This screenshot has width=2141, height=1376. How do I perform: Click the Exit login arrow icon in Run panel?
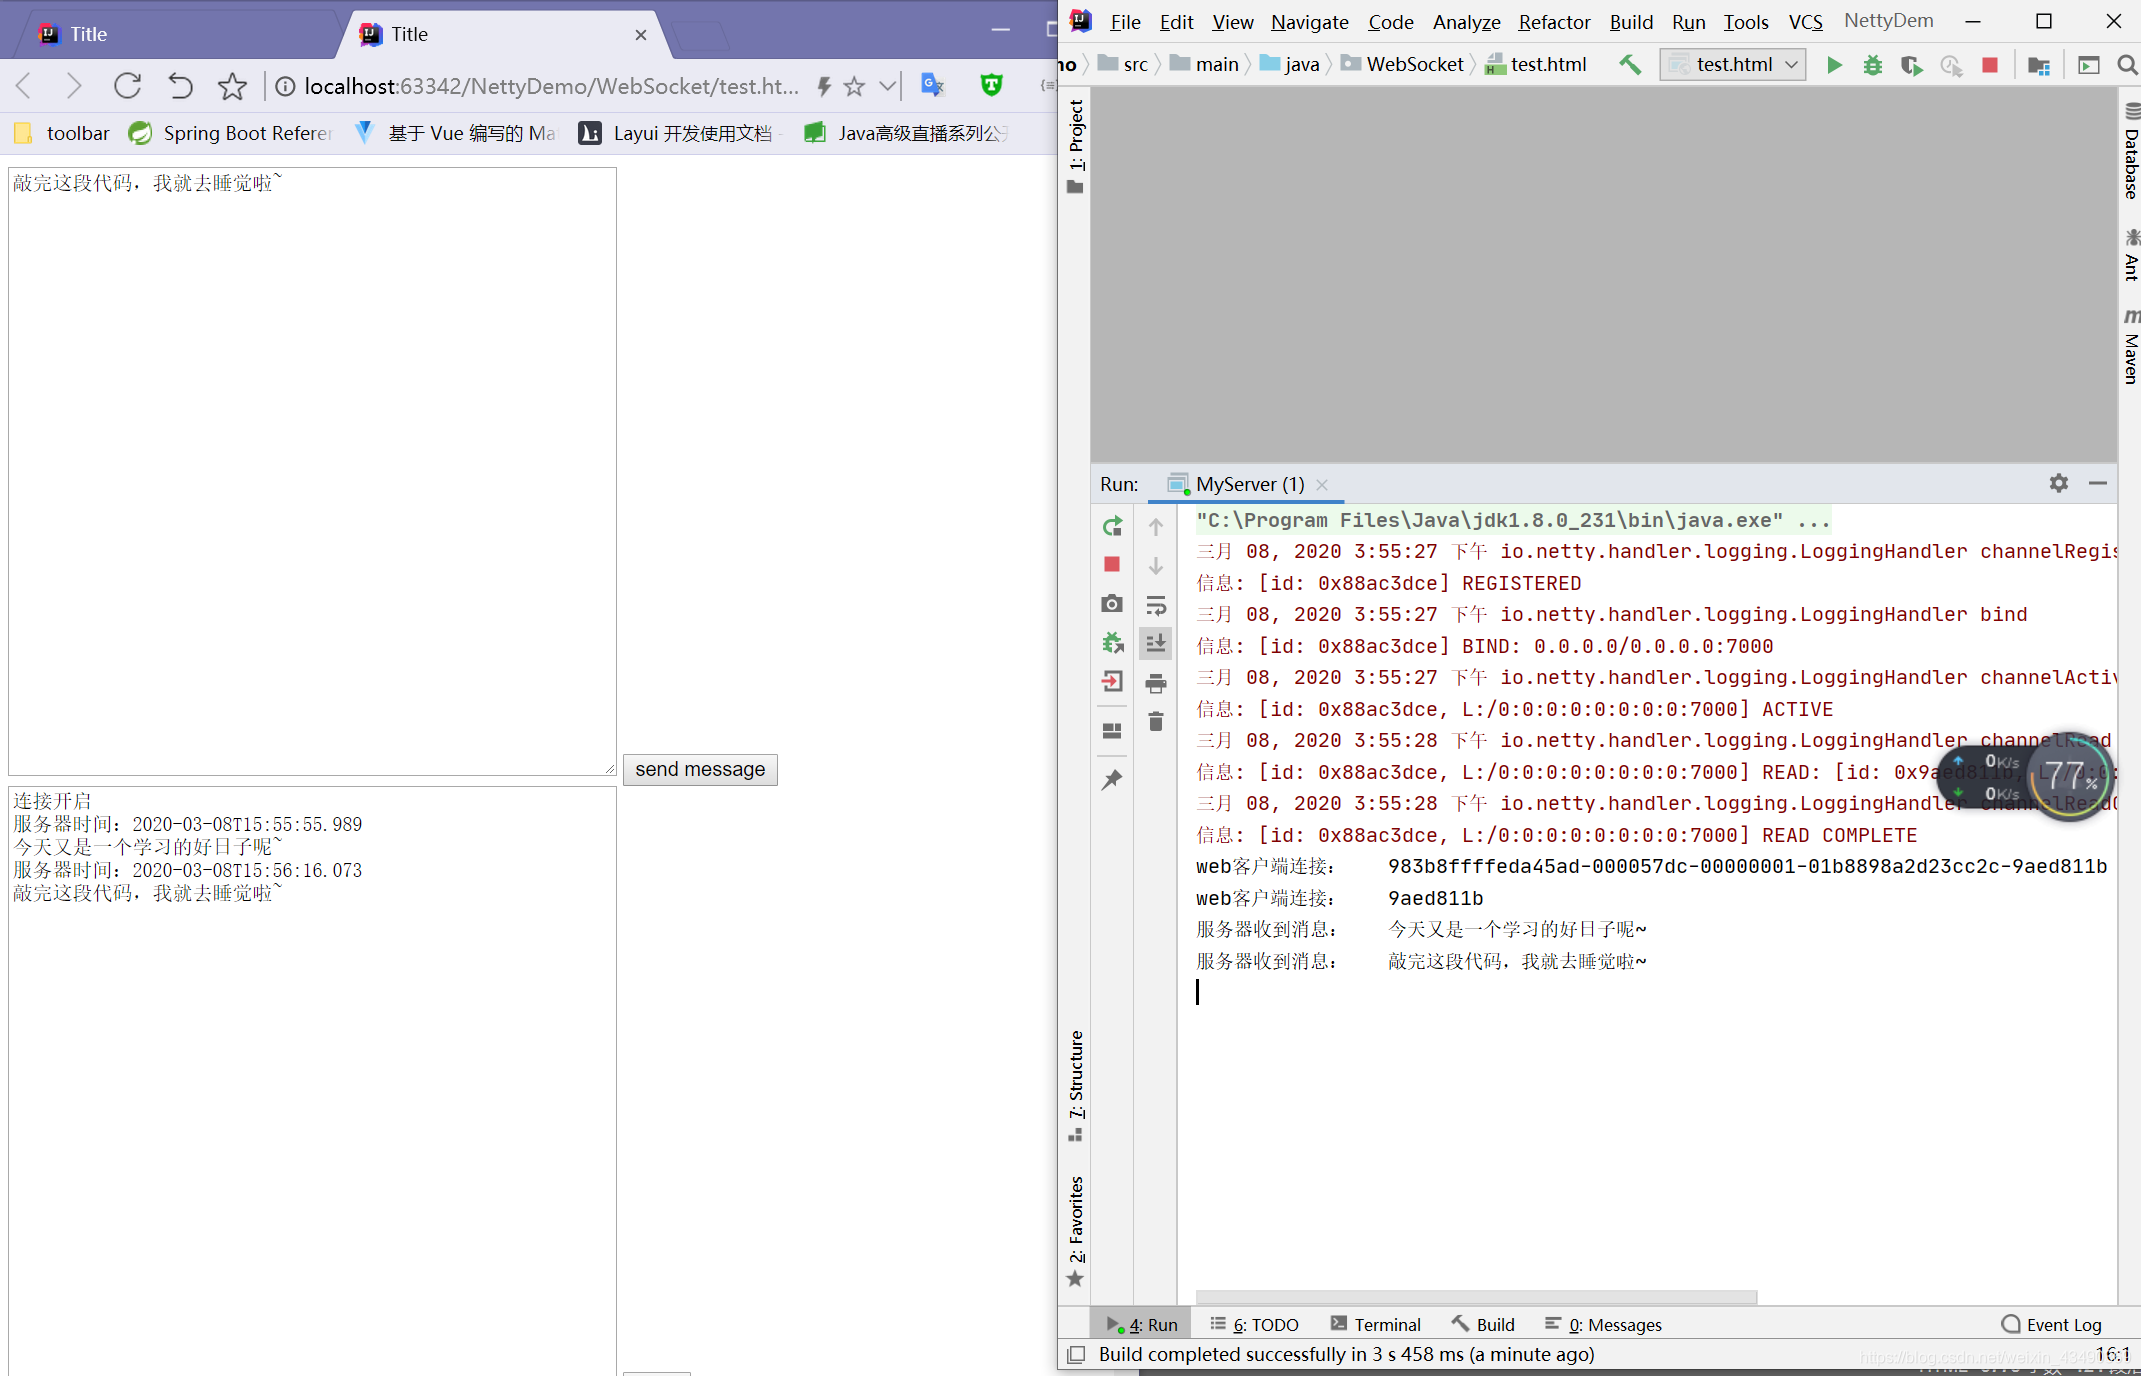click(x=1112, y=682)
